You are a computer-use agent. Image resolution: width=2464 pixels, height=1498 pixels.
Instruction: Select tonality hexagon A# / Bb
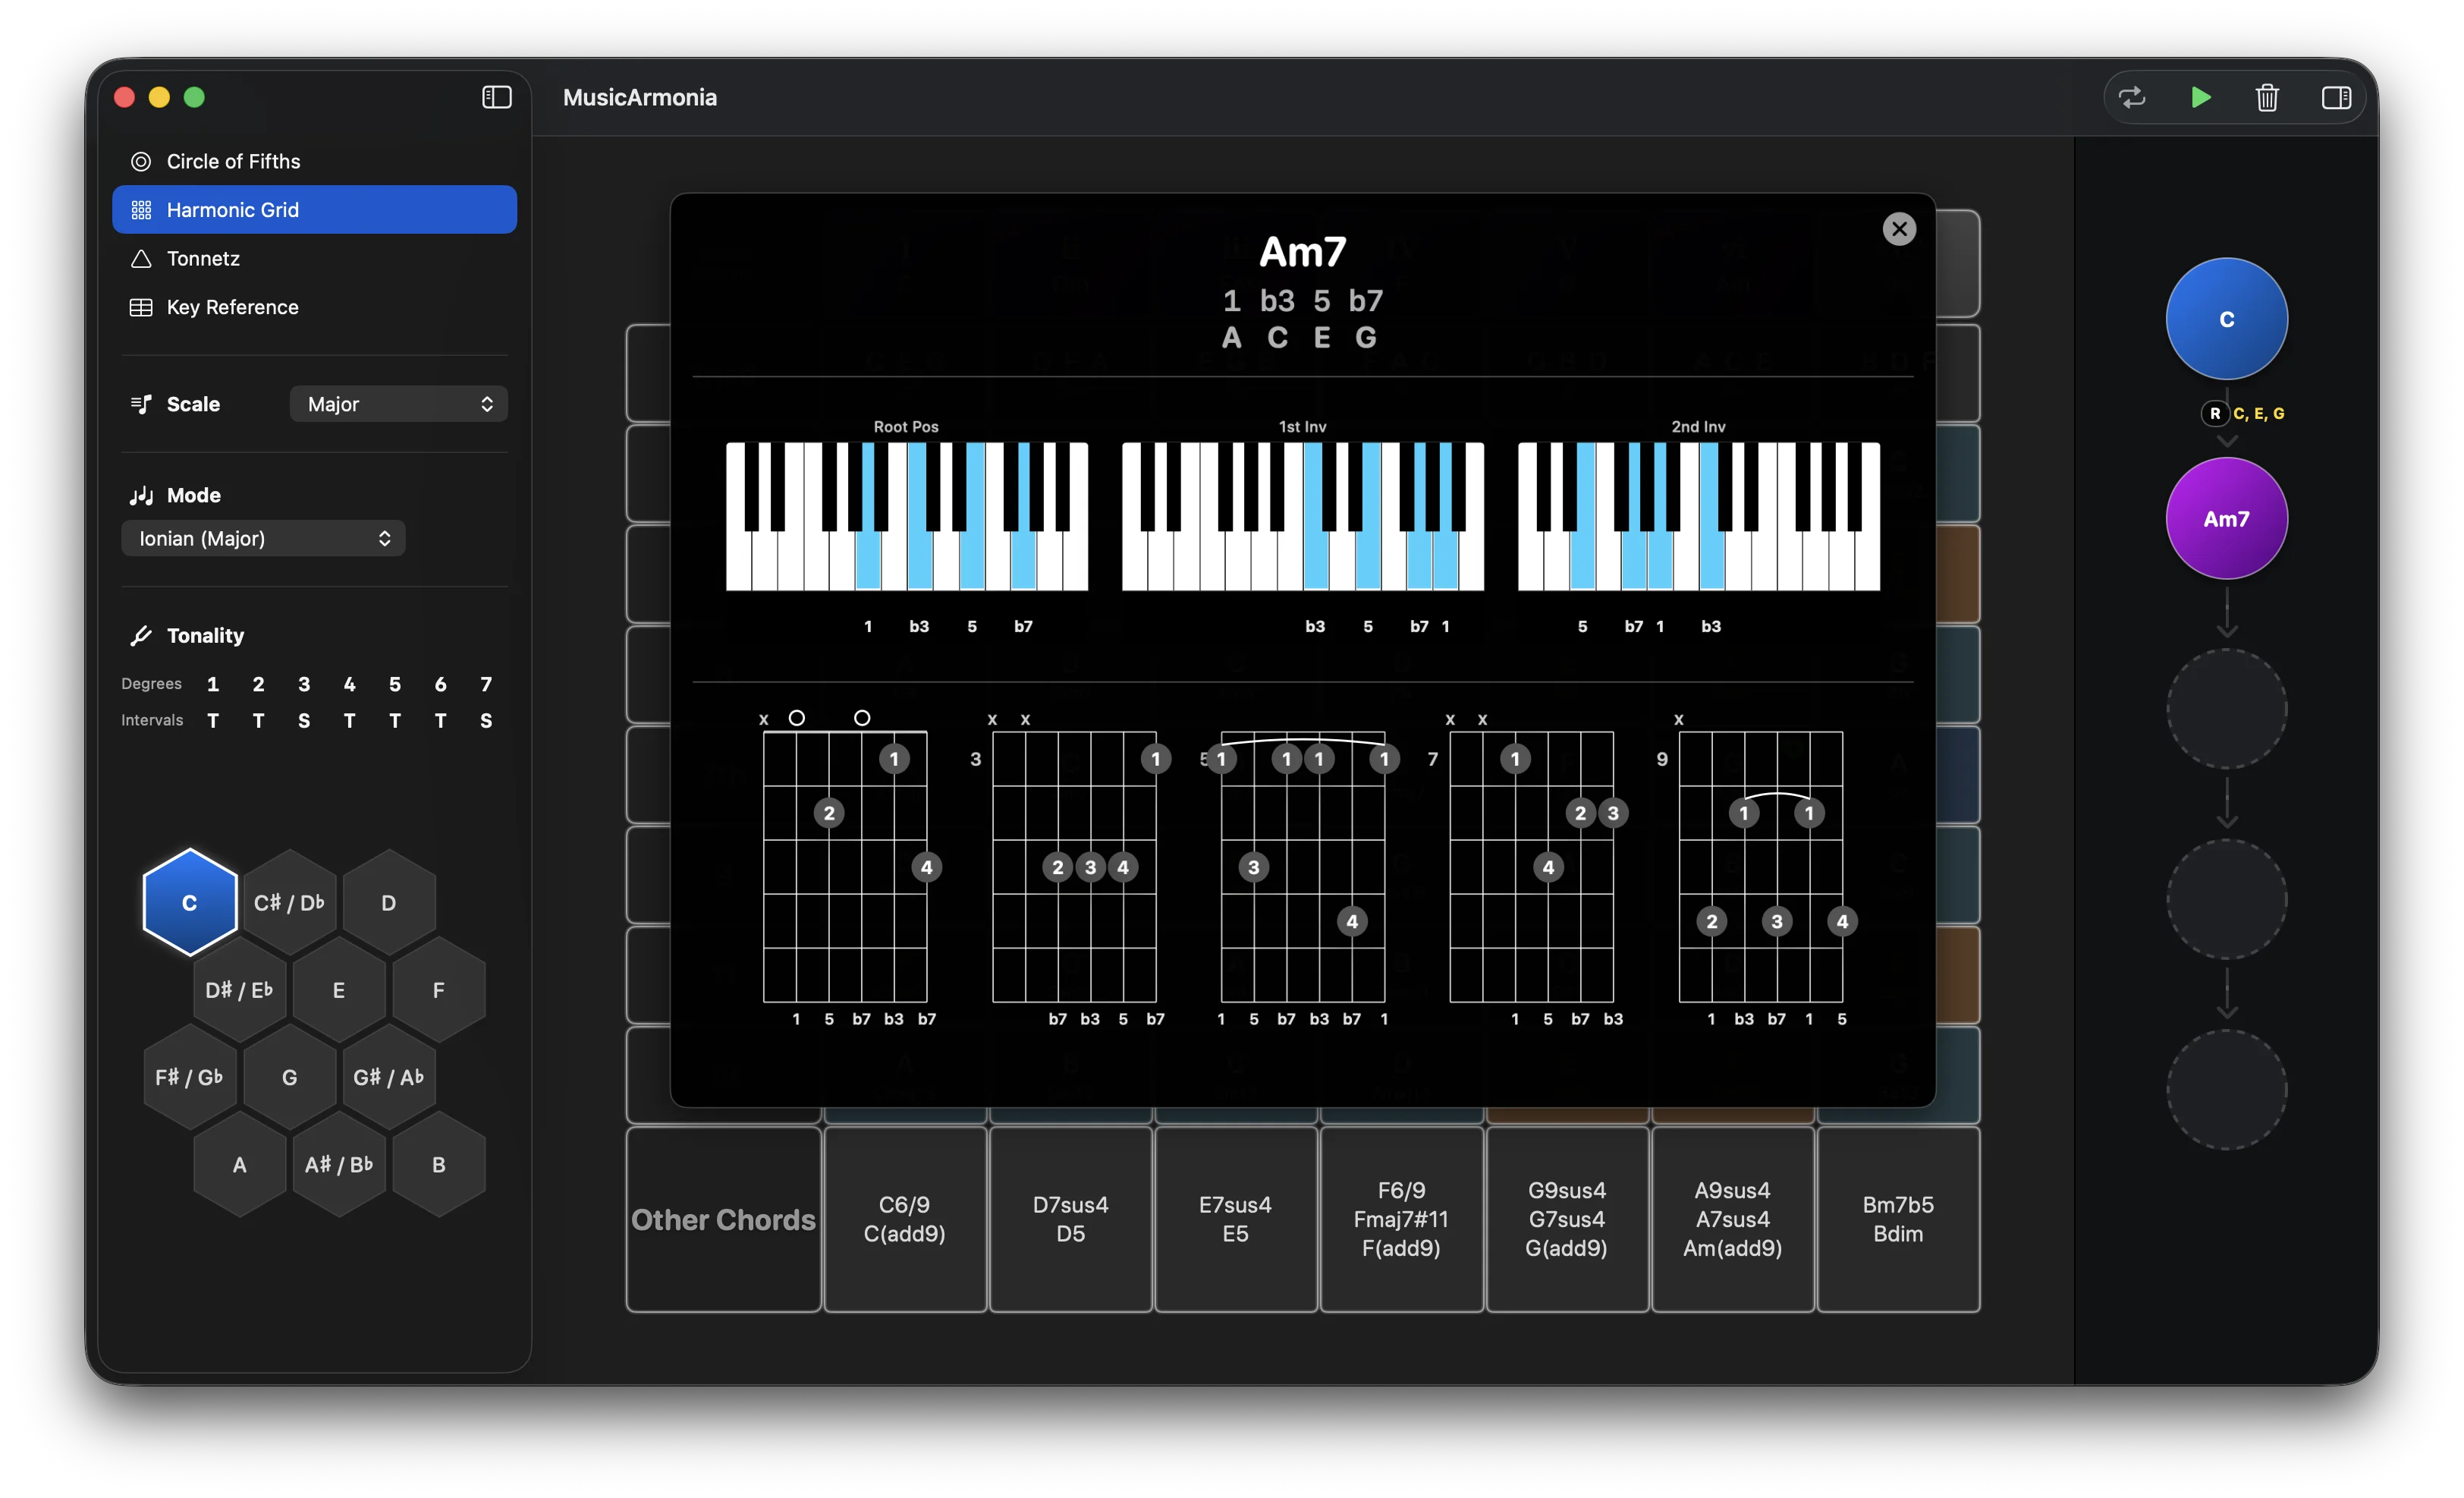point(338,1164)
